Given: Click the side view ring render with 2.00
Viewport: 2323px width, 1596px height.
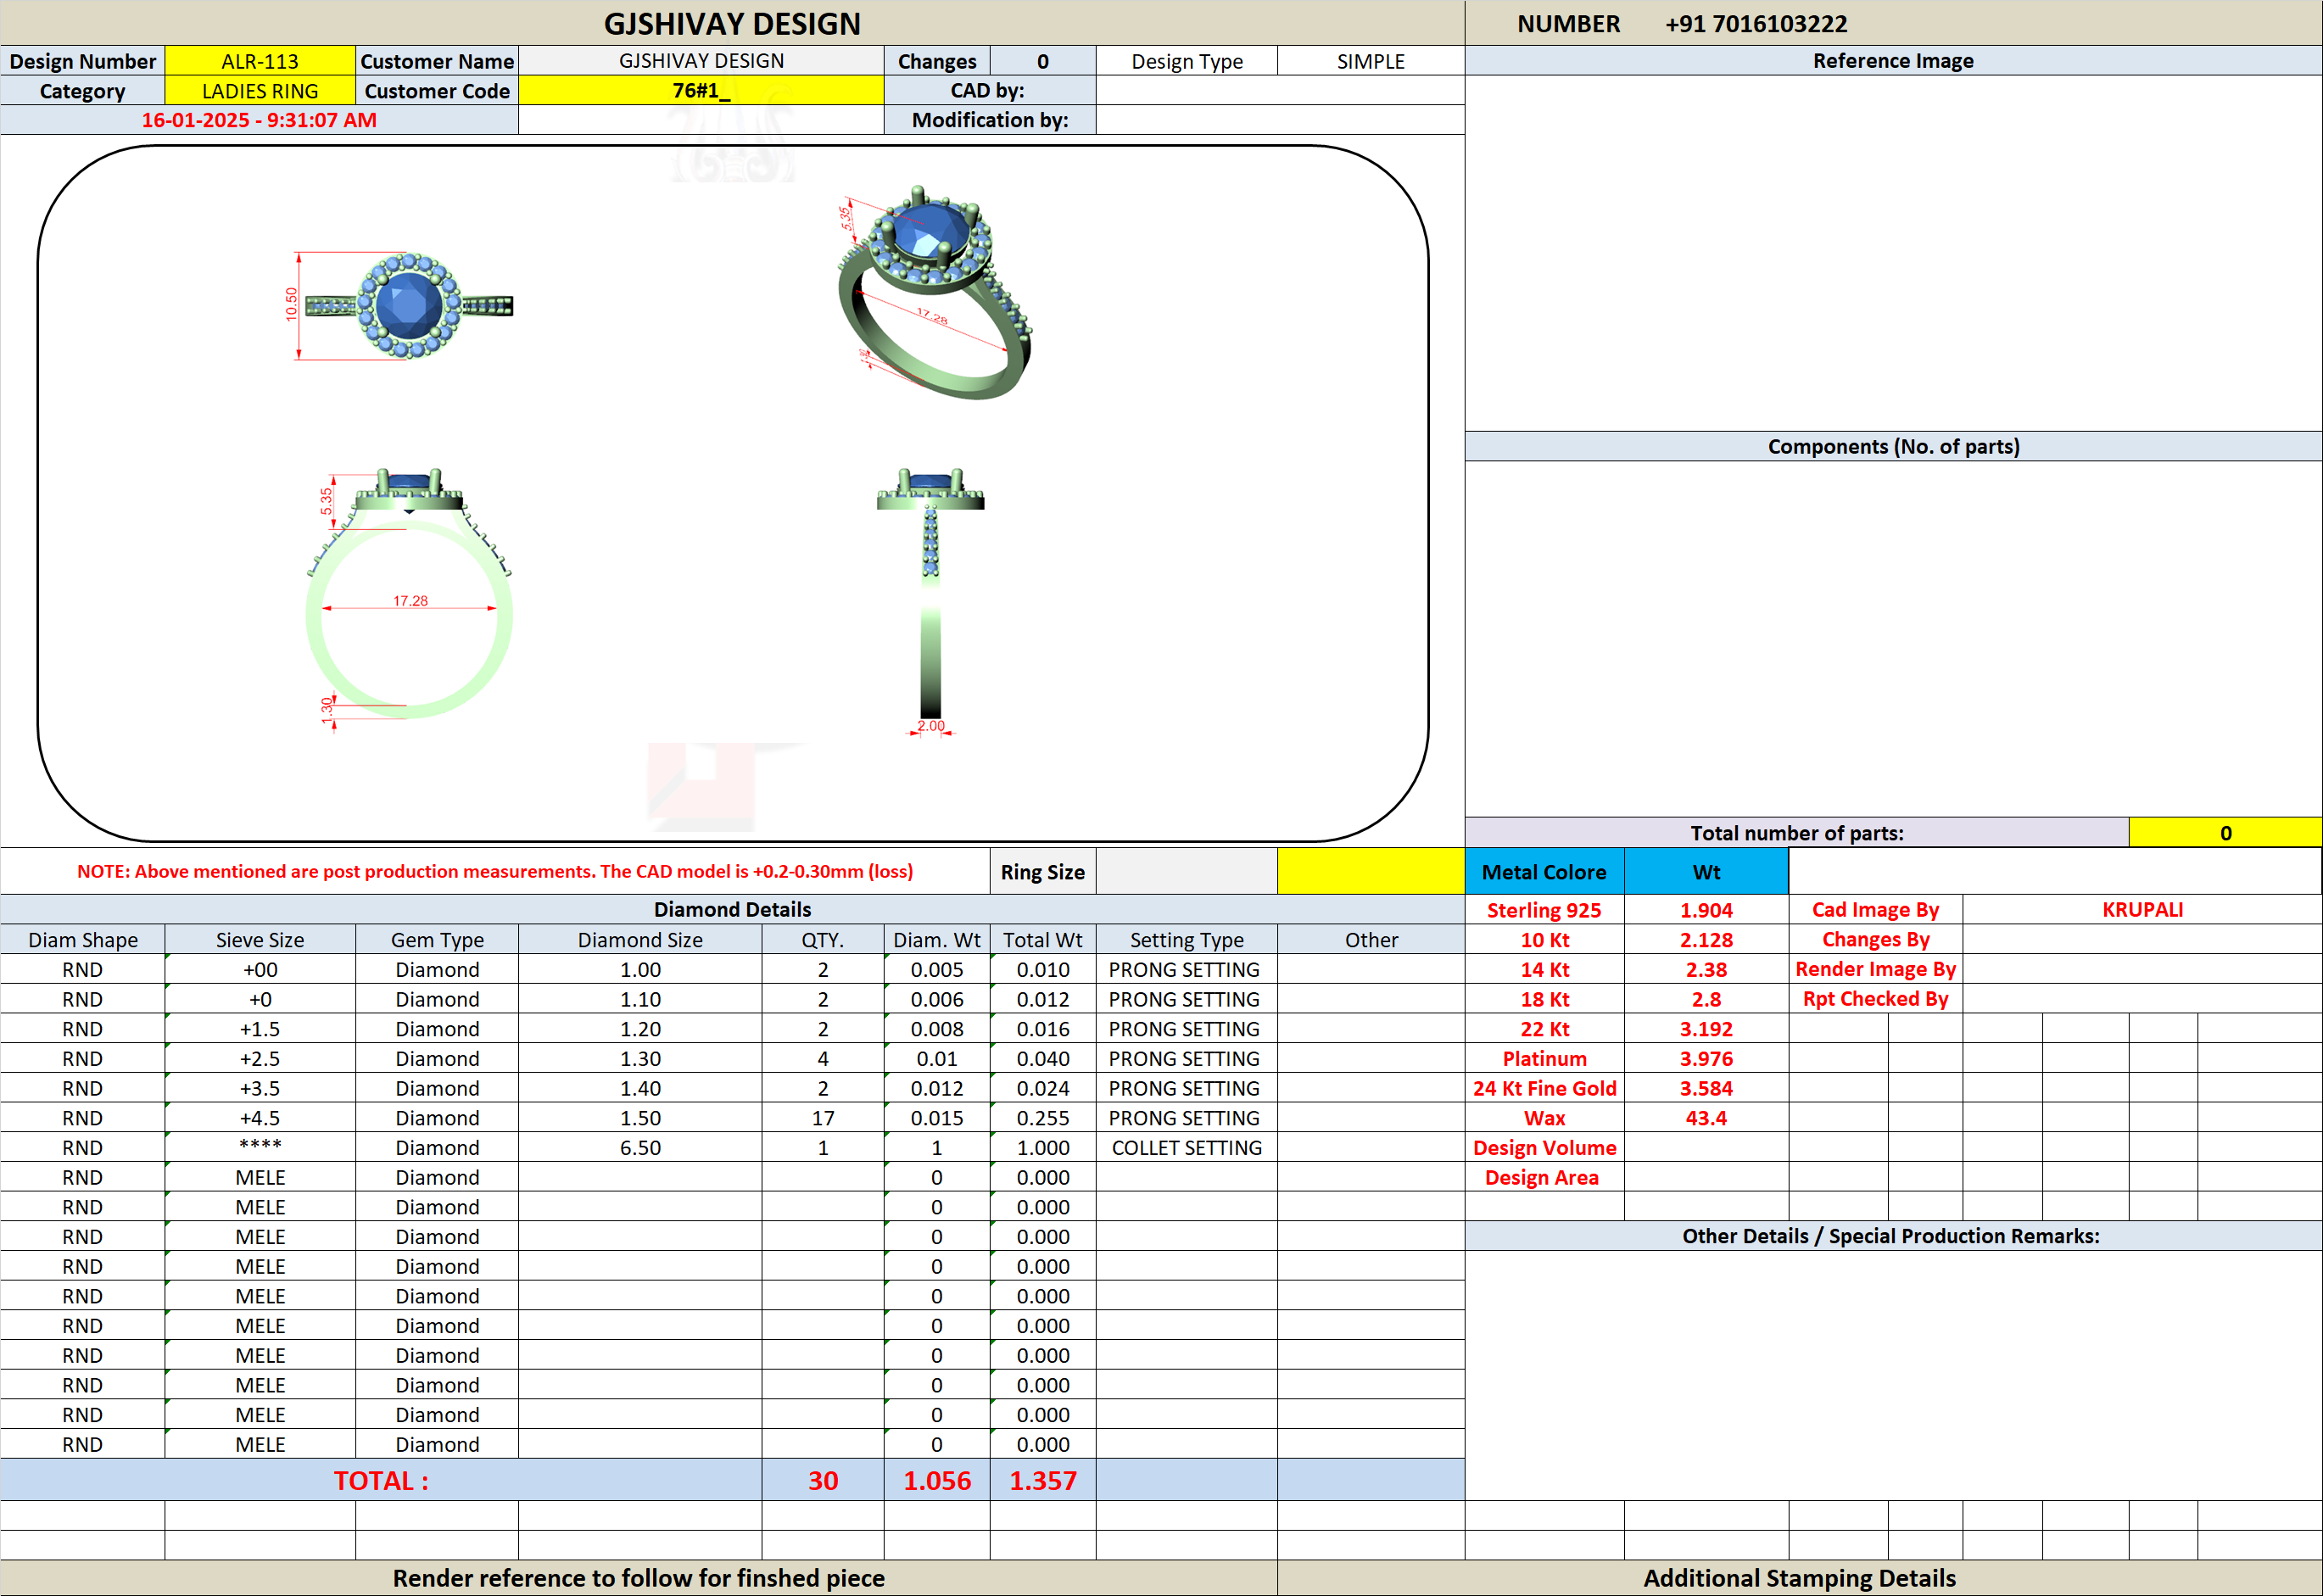Looking at the screenshot, I should tap(931, 602).
